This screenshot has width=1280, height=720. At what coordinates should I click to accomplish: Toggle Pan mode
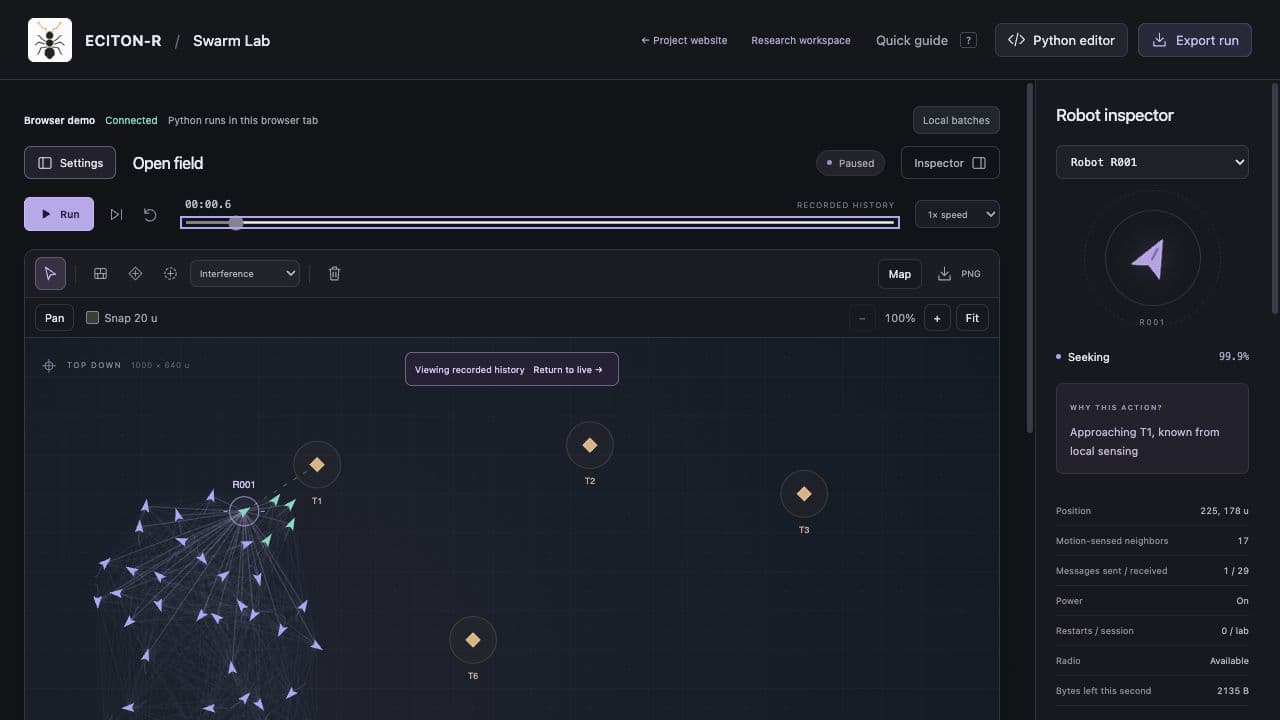click(x=55, y=318)
